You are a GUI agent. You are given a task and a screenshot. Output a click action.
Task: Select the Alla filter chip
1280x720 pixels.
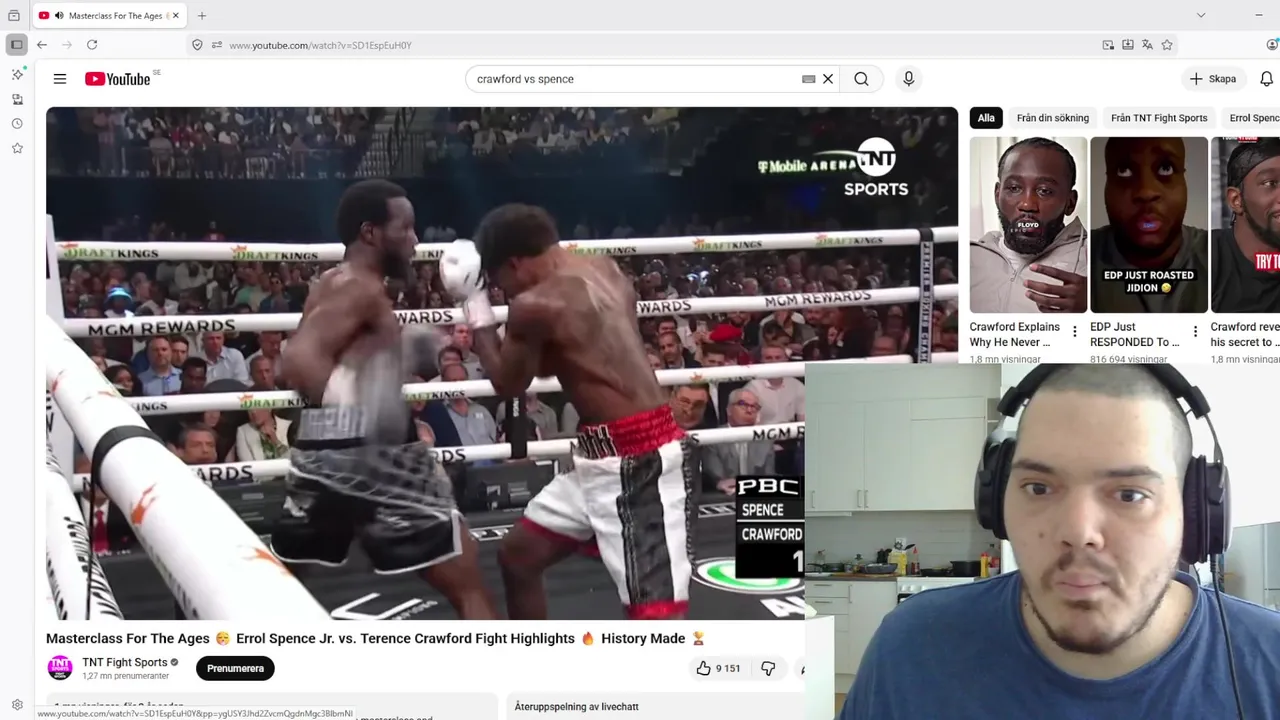[986, 118]
